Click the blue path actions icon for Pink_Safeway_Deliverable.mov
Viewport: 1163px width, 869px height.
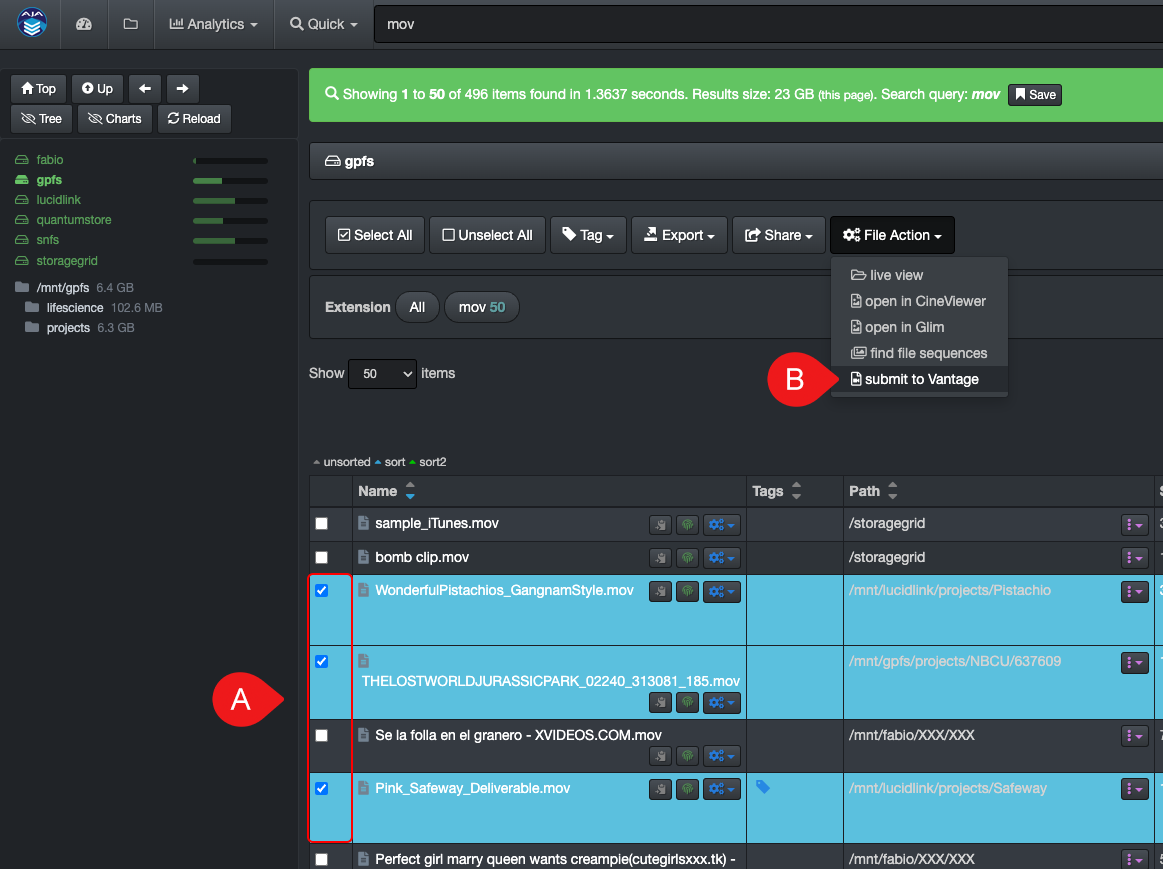coord(1135,789)
